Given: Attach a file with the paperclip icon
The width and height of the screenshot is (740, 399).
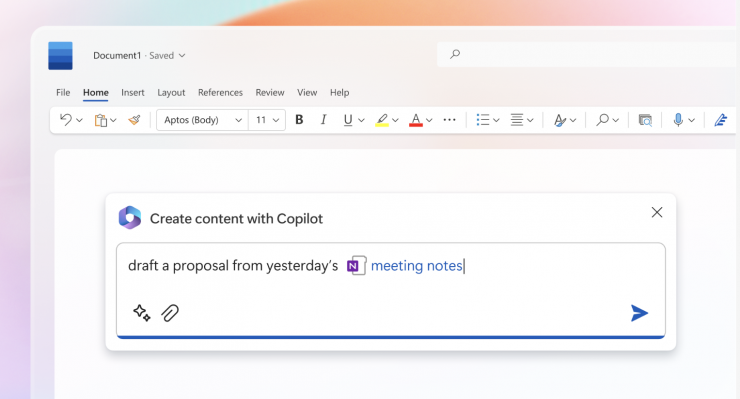Looking at the screenshot, I should pos(170,313).
